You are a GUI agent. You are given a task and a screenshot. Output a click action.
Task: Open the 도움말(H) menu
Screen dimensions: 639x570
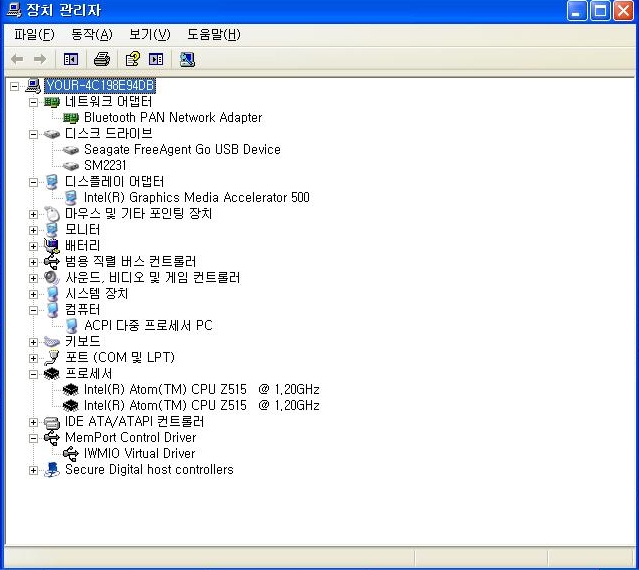pyautogui.click(x=214, y=35)
